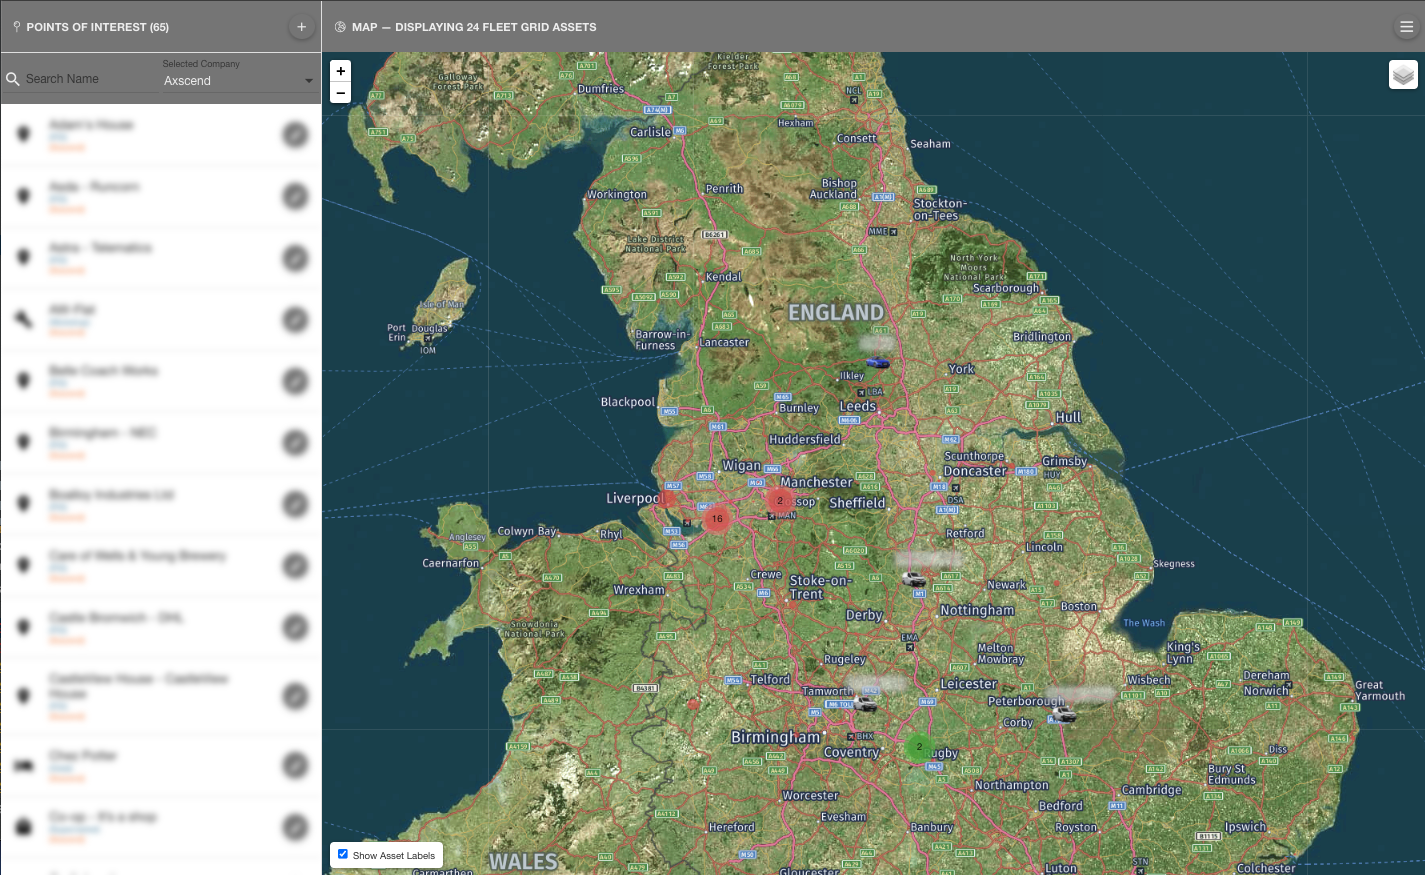
Task: Open the map layers selector
Action: pyautogui.click(x=1403, y=74)
